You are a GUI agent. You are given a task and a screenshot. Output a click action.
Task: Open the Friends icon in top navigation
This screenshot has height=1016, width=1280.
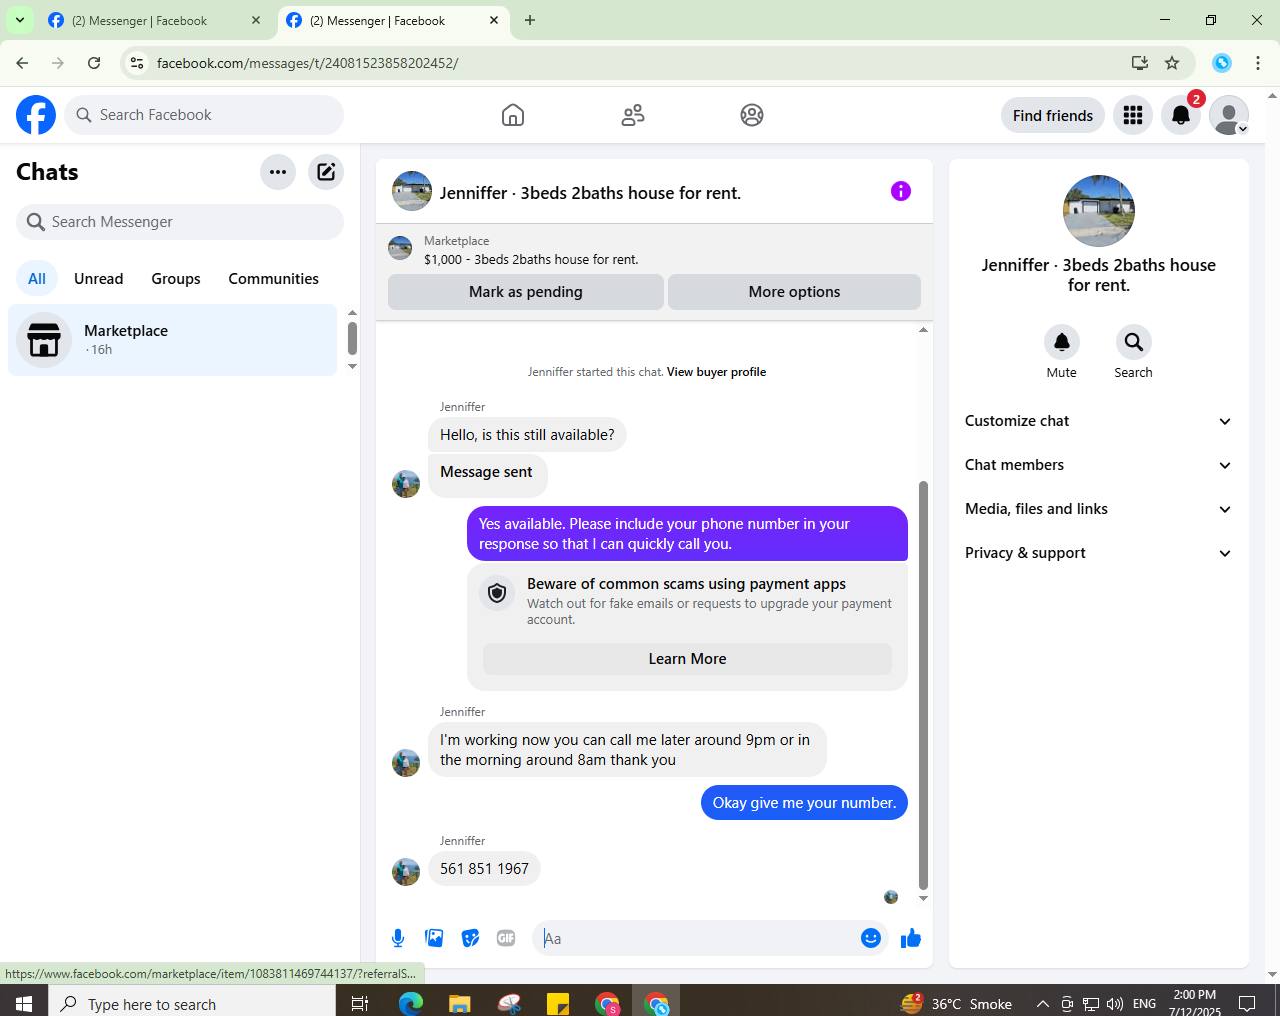(x=633, y=115)
